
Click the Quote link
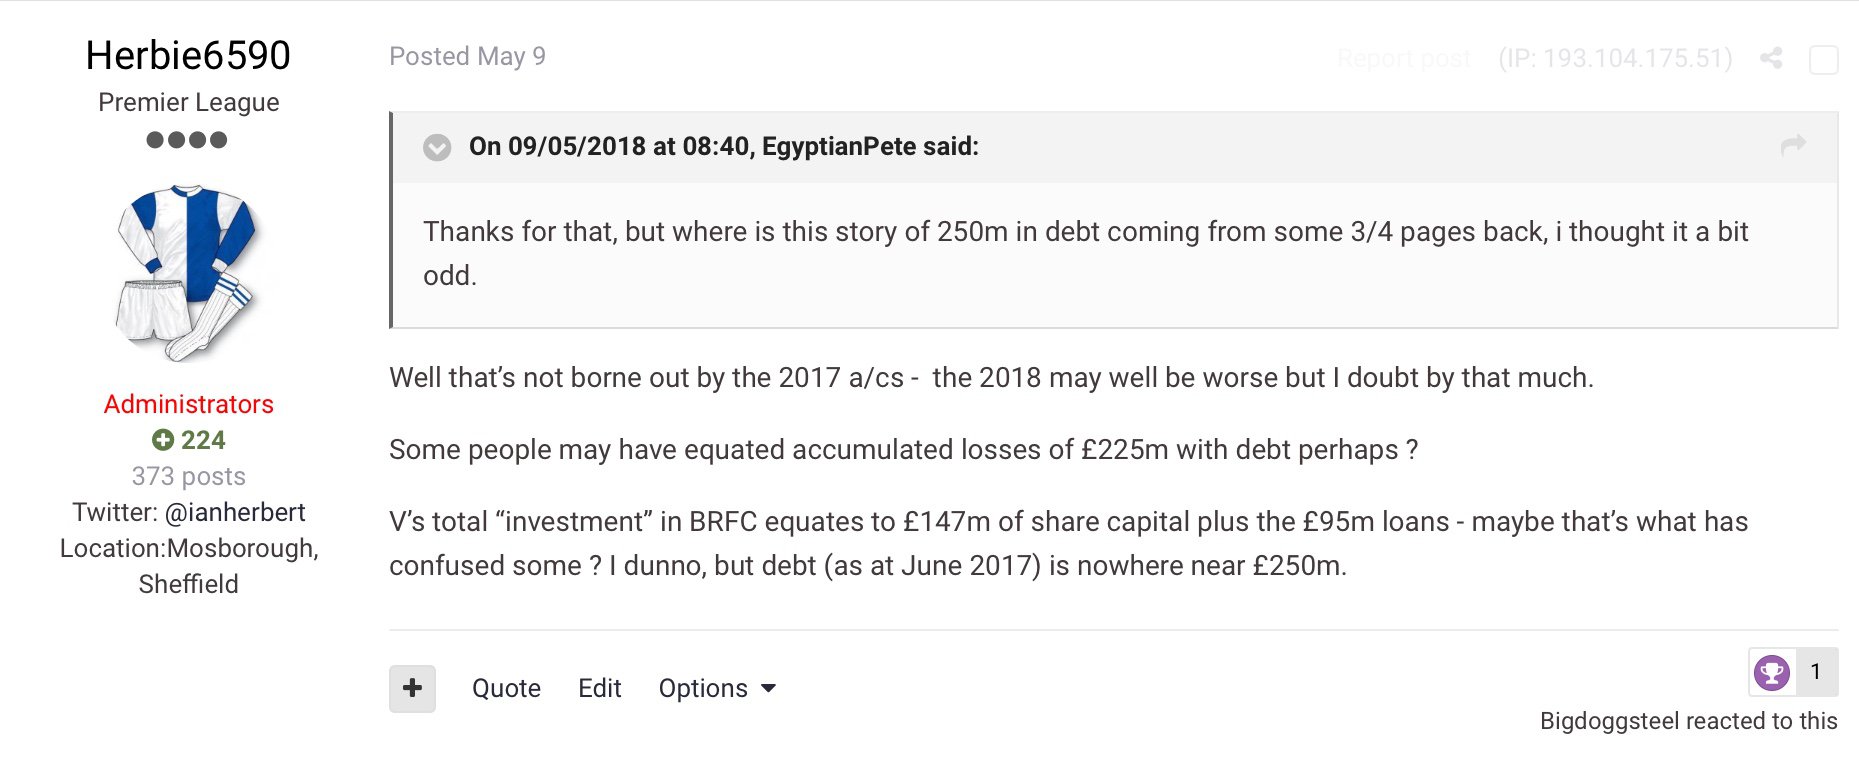(x=506, y=688)
